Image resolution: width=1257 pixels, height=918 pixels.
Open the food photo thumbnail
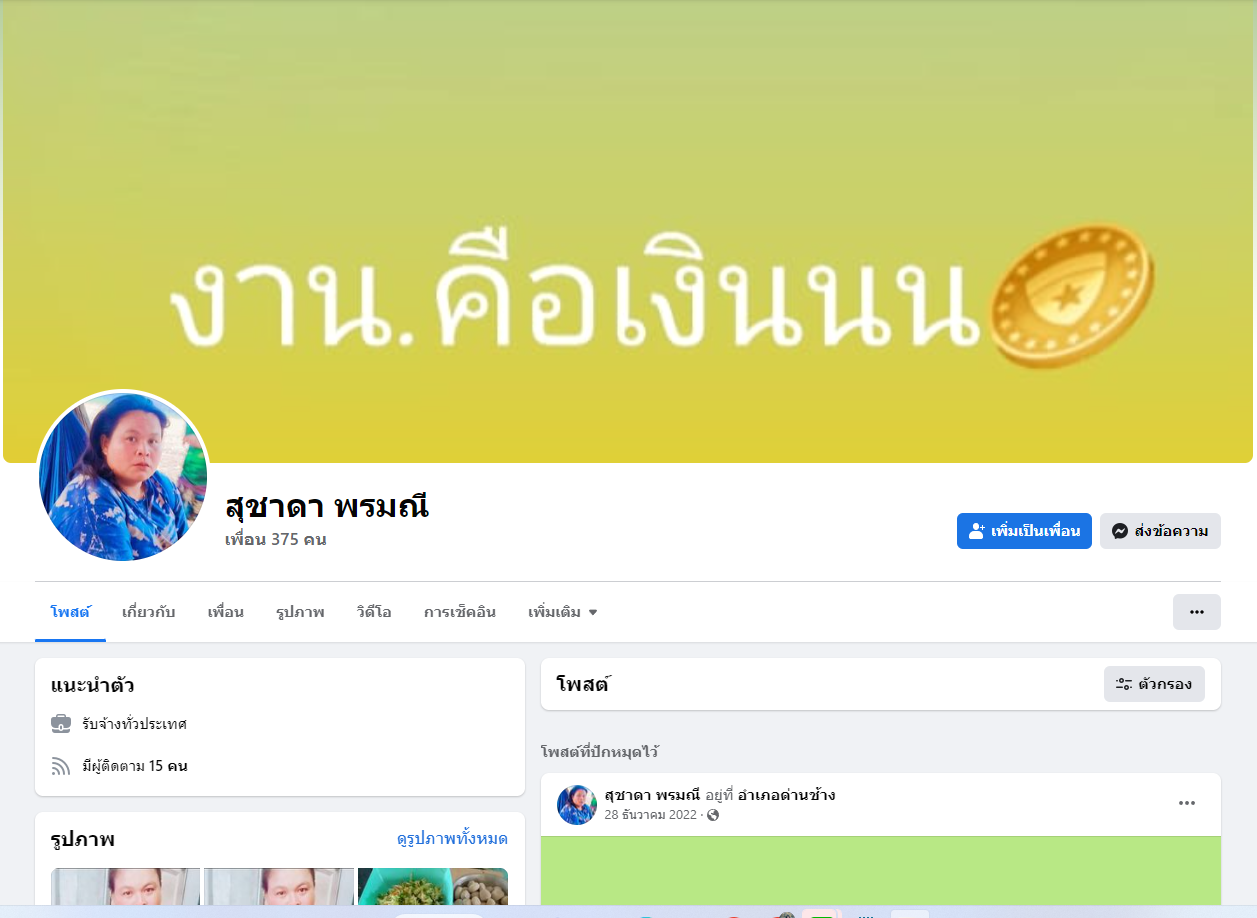pyautogui.click(x=433, y=886)
